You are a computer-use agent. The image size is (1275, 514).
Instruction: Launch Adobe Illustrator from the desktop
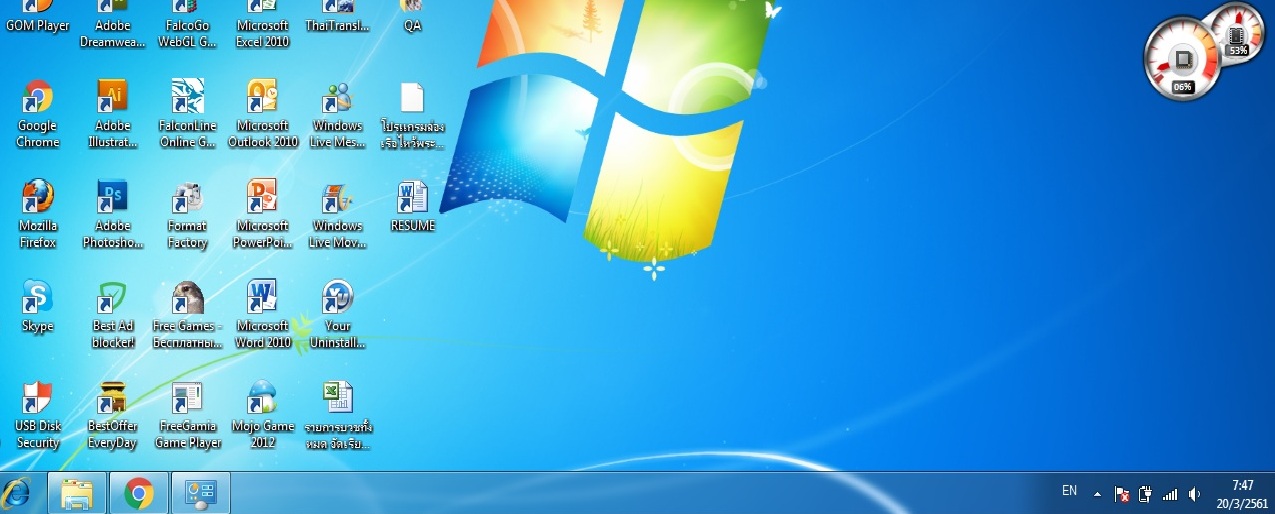click(x=112, y=97)
